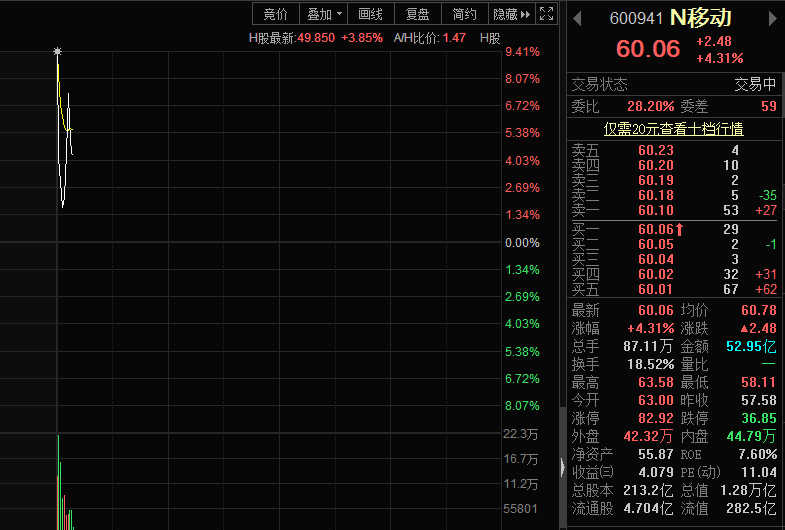Click 均价 value 60.78
Screen dimensions: 785x530
[759, 310]
